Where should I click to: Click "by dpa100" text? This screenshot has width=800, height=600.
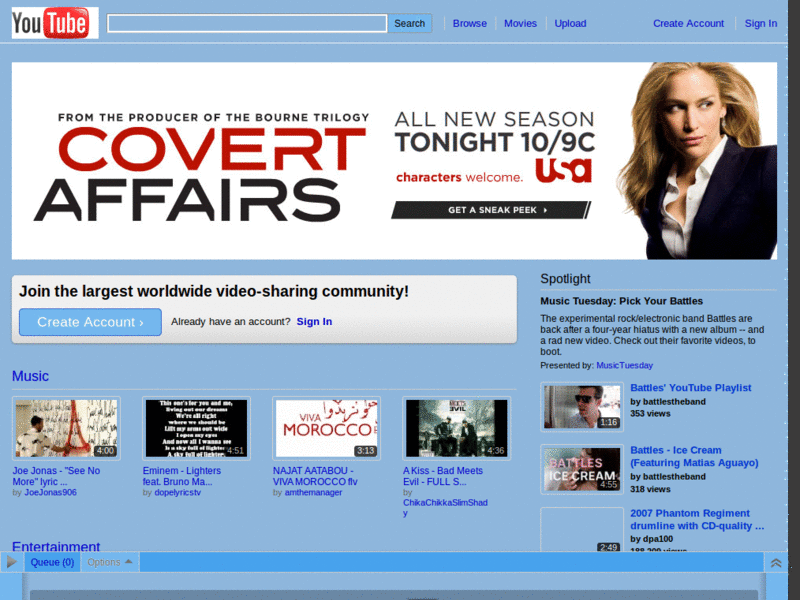pos(652,539)
